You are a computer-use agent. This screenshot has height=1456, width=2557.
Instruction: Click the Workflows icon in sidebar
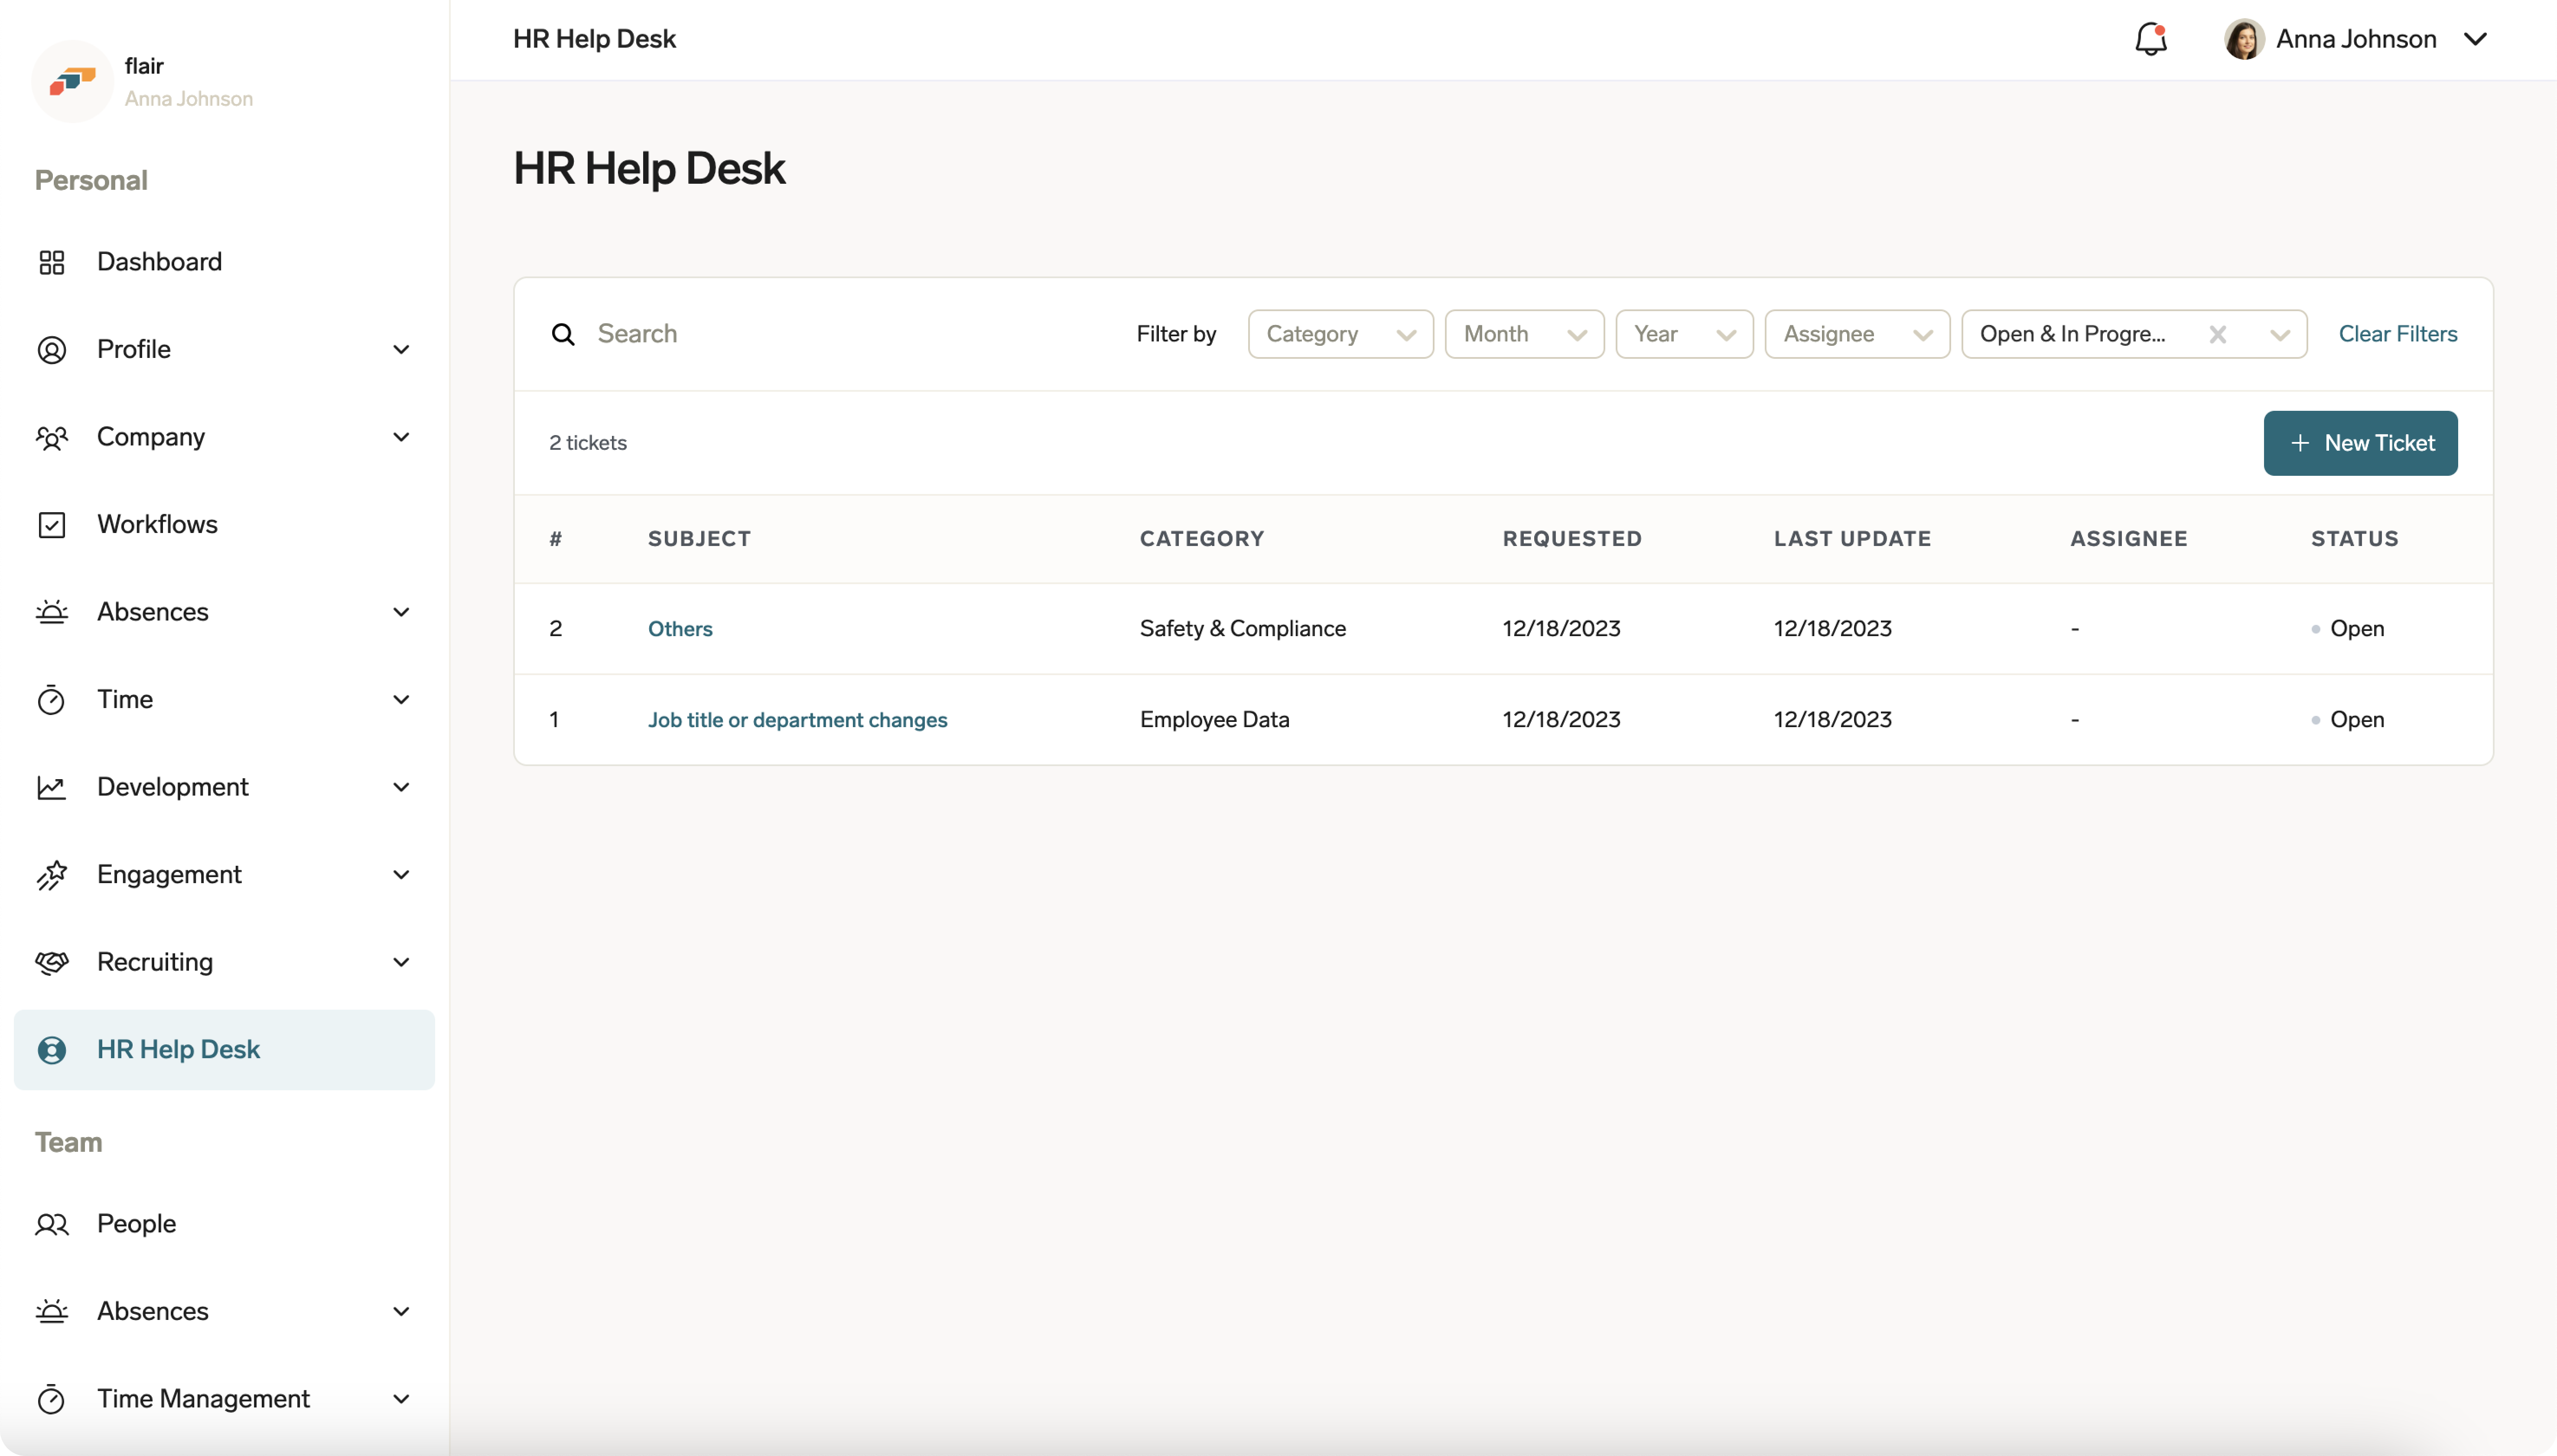pos(53,524)
